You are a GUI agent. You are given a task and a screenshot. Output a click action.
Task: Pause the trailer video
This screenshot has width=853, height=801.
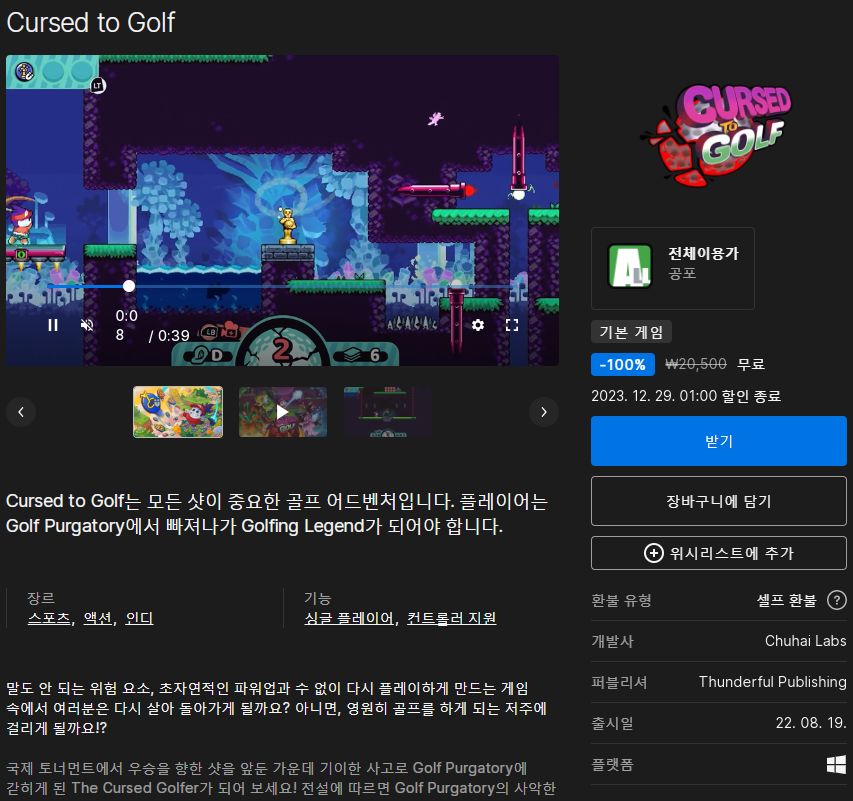coord(53,325)
